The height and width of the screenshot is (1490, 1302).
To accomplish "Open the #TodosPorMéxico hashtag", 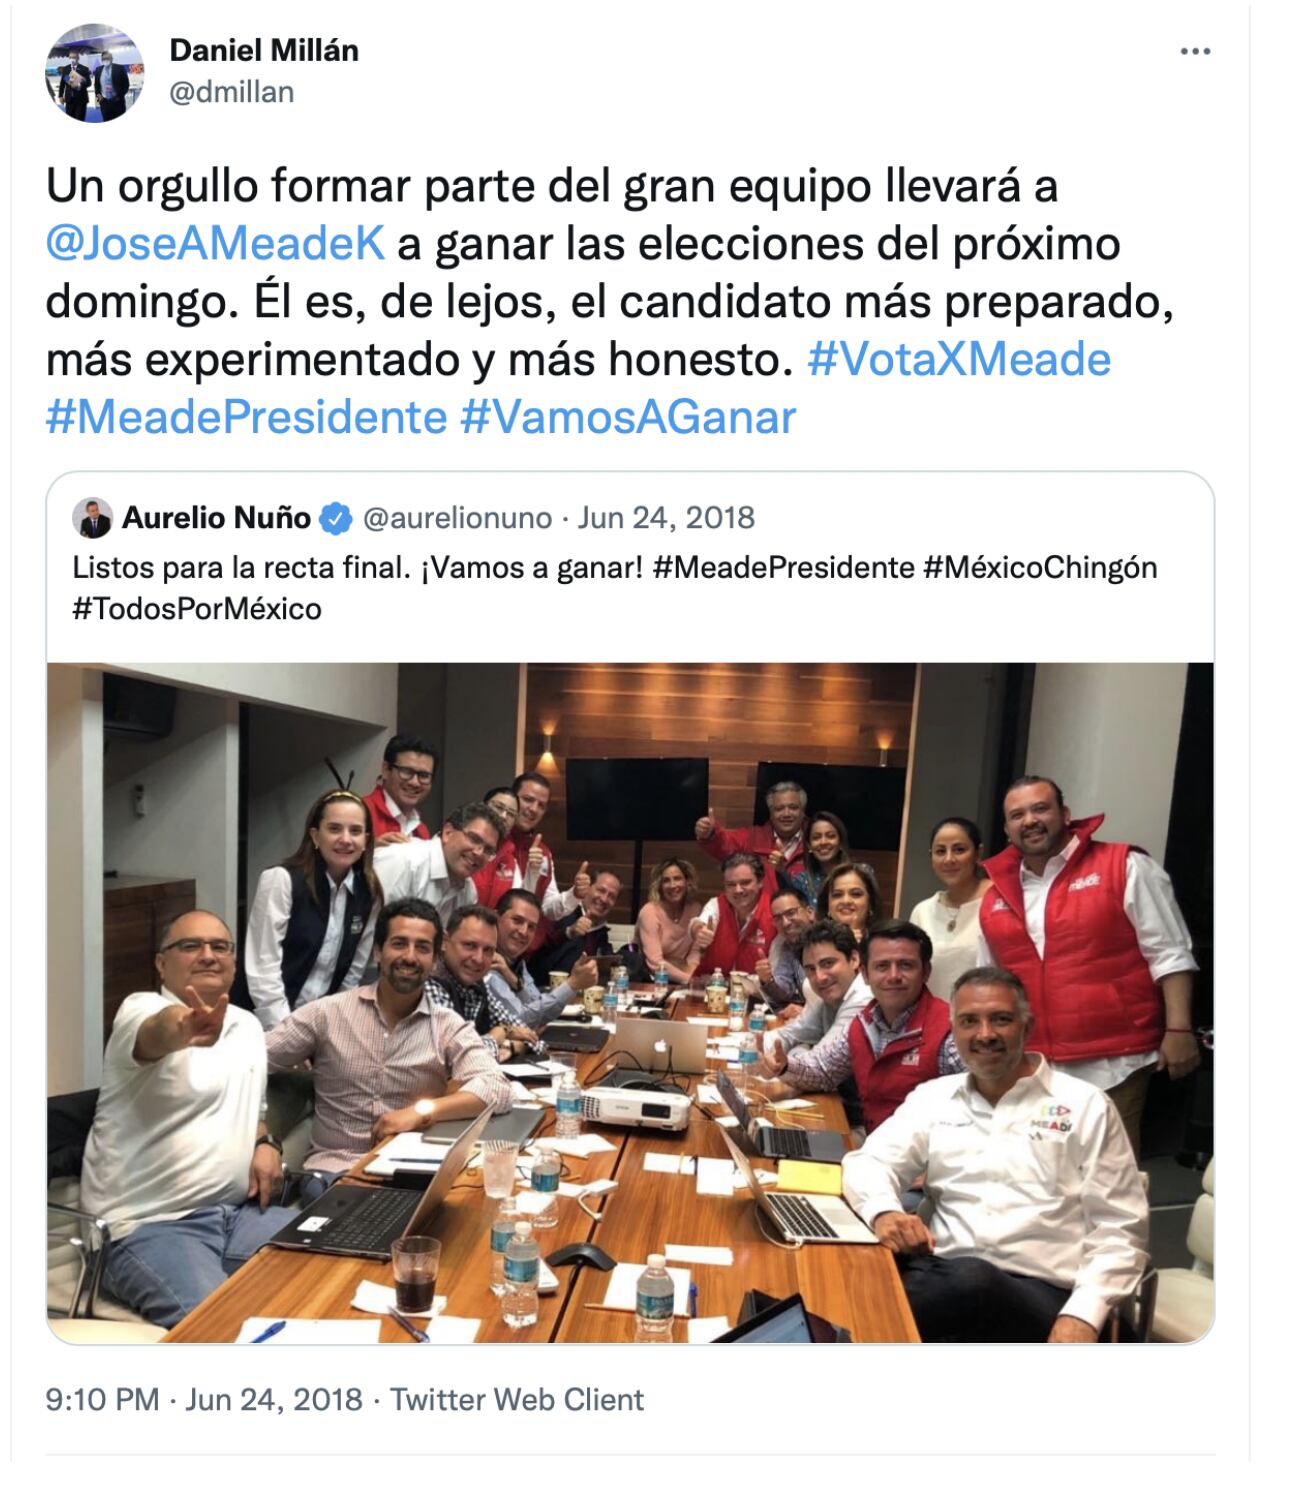I will (x=197, y=609).
